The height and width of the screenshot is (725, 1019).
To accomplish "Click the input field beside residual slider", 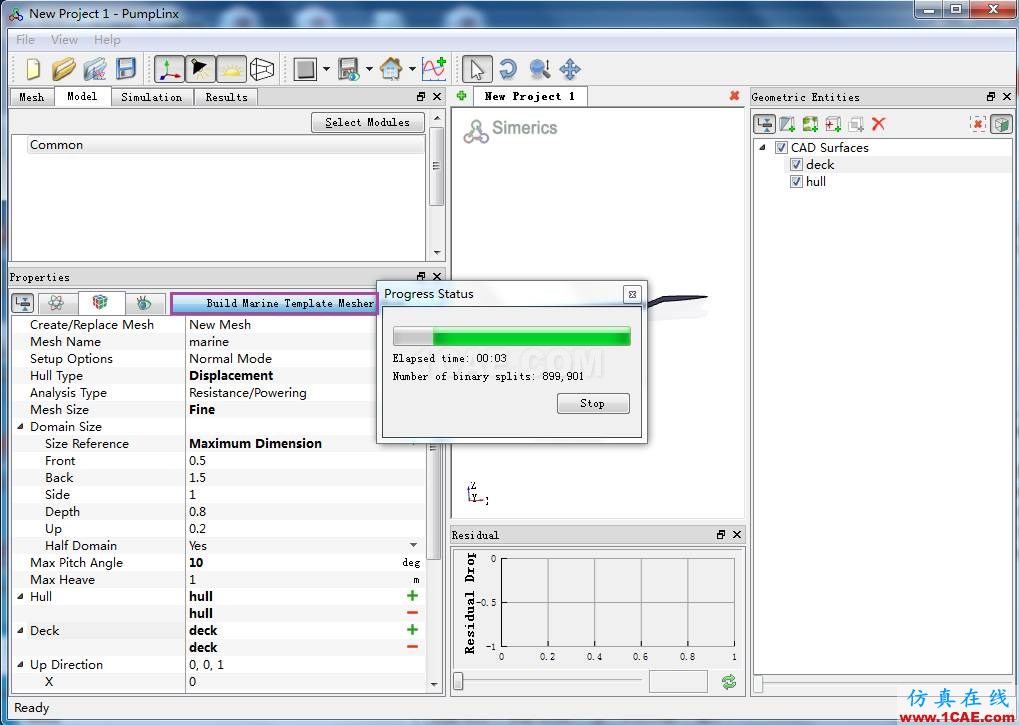I will point(678,682).
